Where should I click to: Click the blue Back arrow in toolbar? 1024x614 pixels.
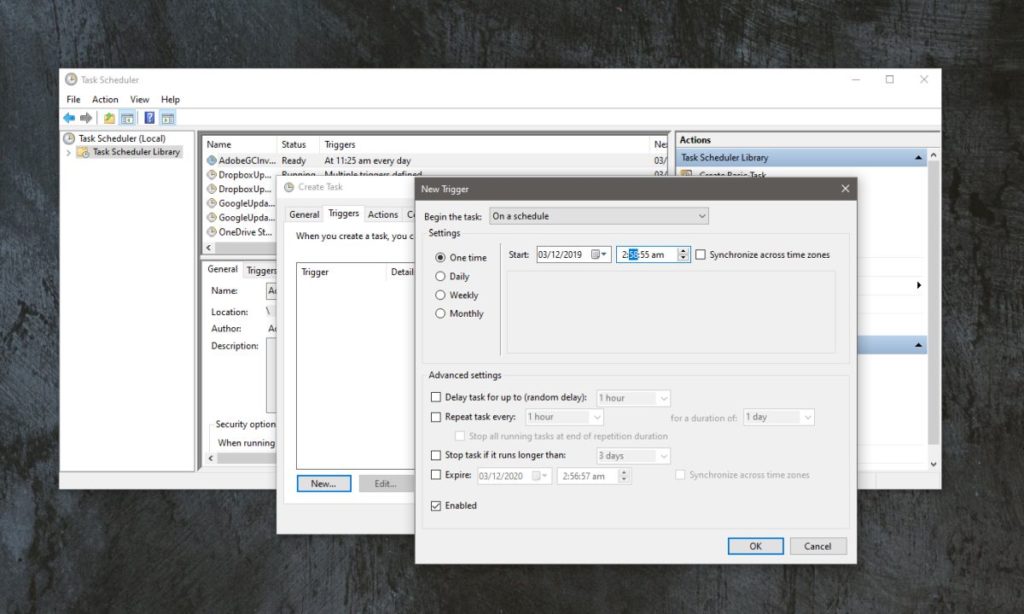[69, 118]
